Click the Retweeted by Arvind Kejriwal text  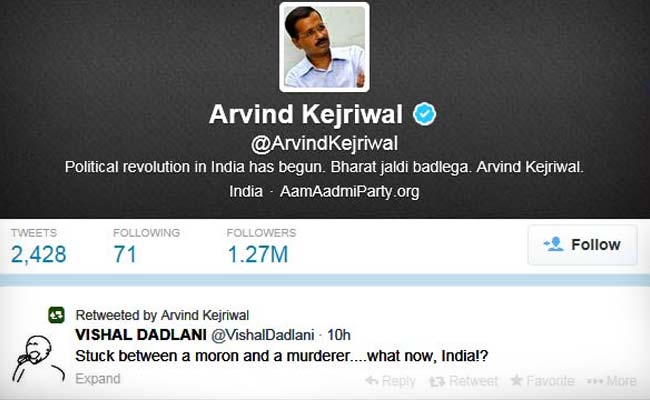[x=162, y=315]
